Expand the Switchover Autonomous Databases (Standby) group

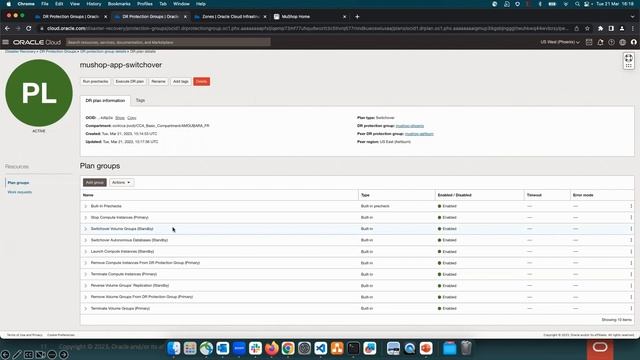click(x=86, y=240)
